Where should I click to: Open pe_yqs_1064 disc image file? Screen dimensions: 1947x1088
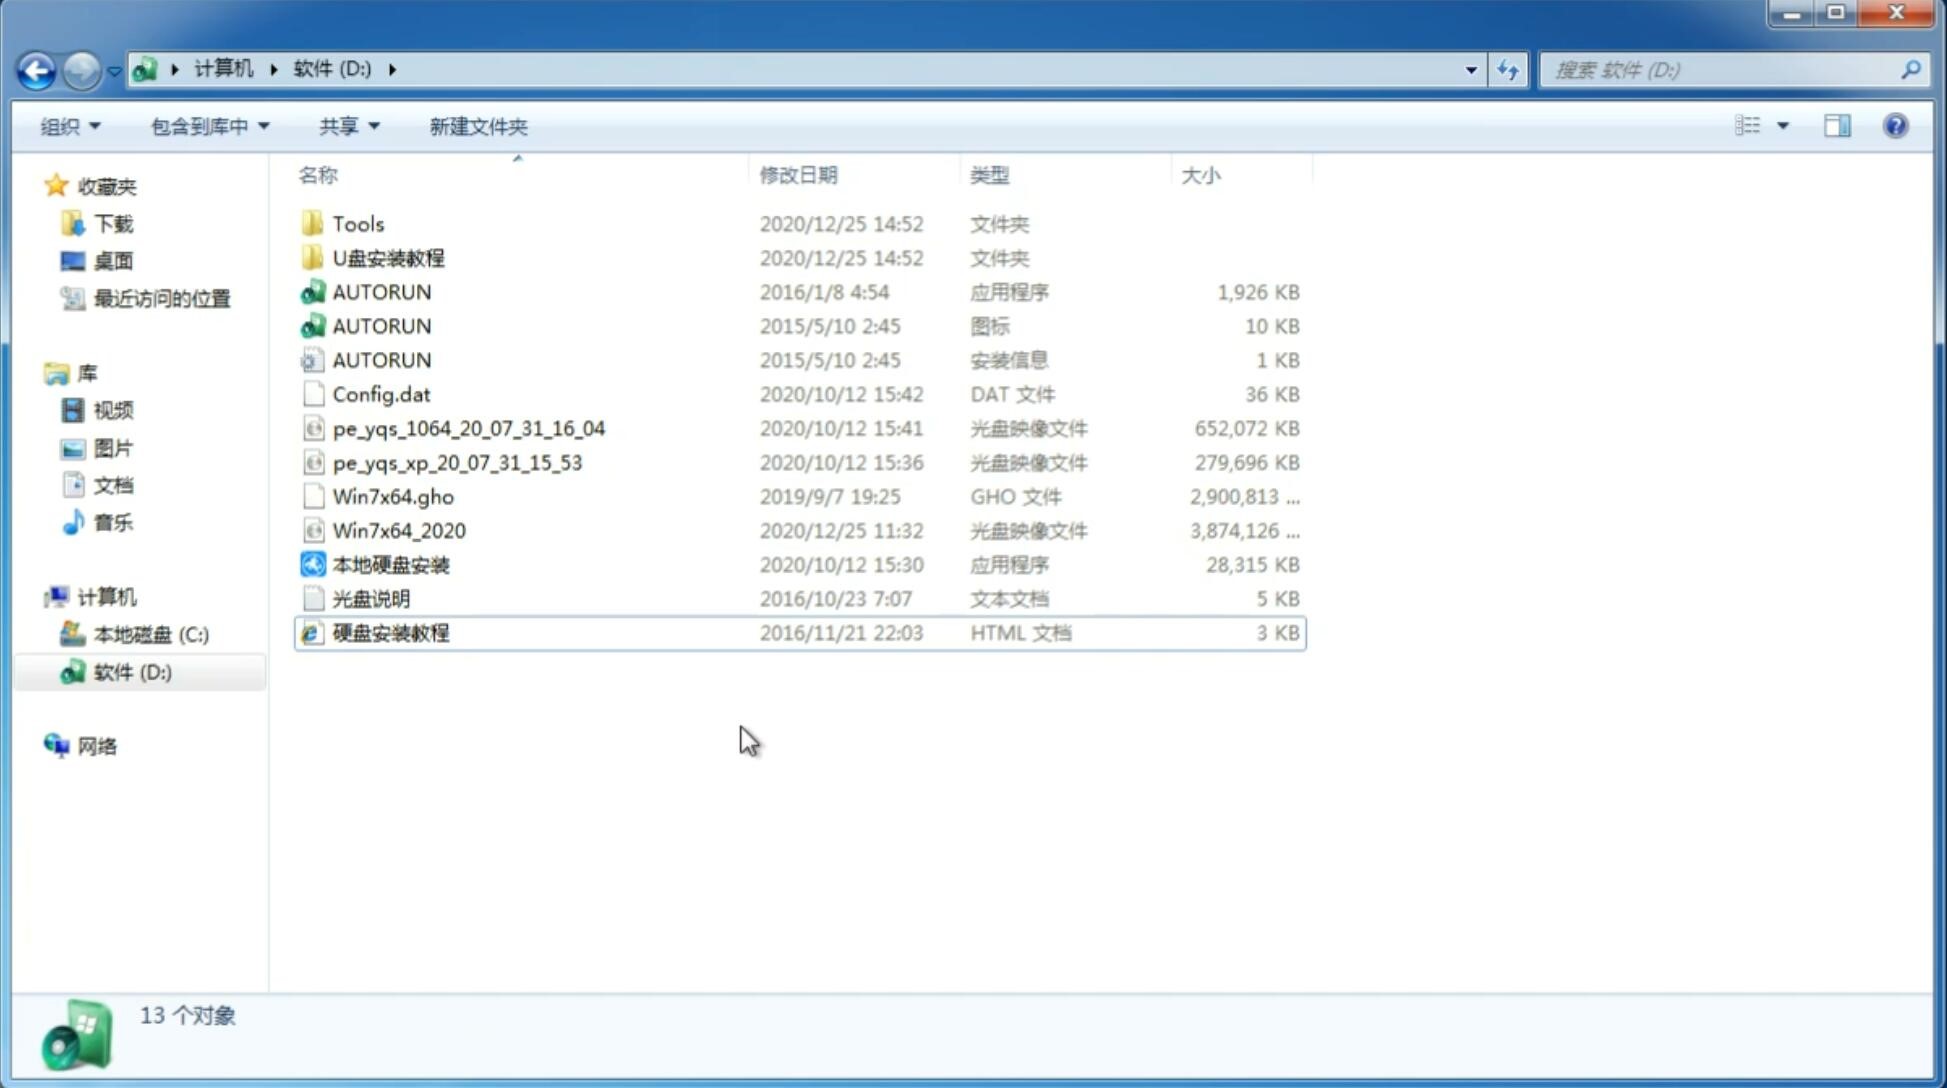468,428
